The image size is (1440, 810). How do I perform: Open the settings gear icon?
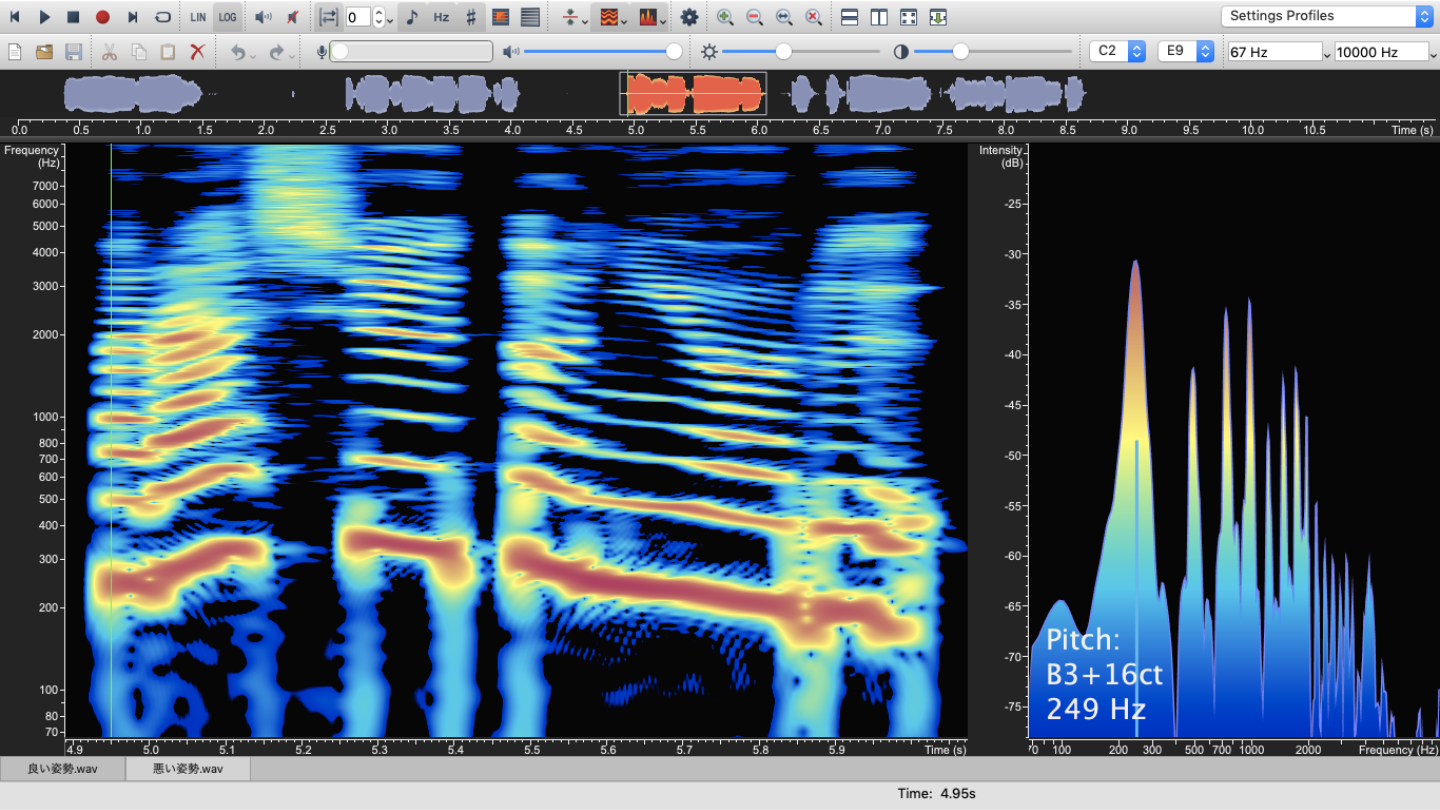(x=689, y=17)
